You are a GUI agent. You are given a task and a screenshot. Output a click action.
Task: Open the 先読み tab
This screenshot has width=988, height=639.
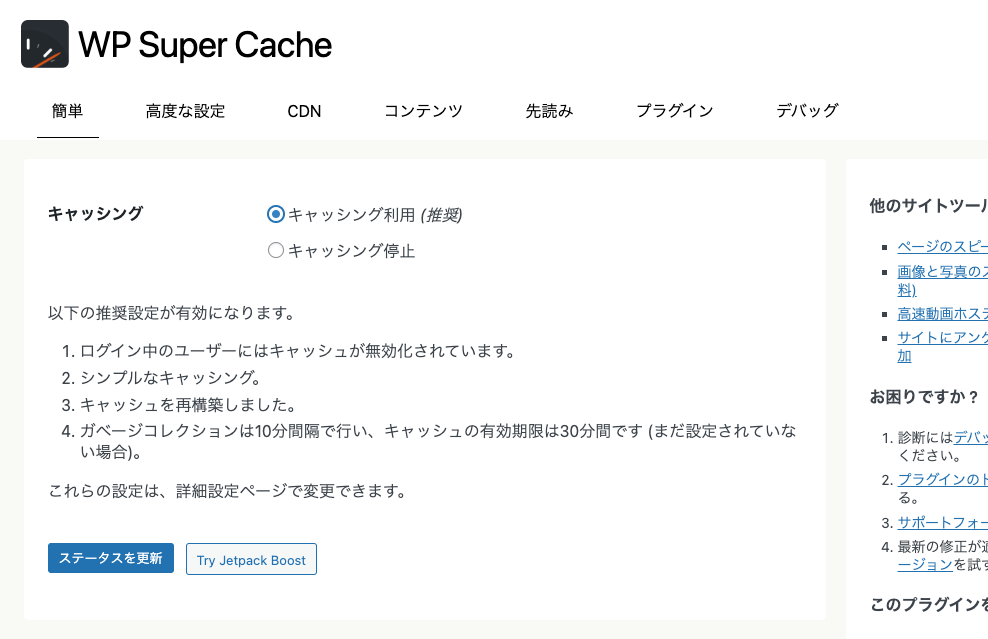point(549,111)
